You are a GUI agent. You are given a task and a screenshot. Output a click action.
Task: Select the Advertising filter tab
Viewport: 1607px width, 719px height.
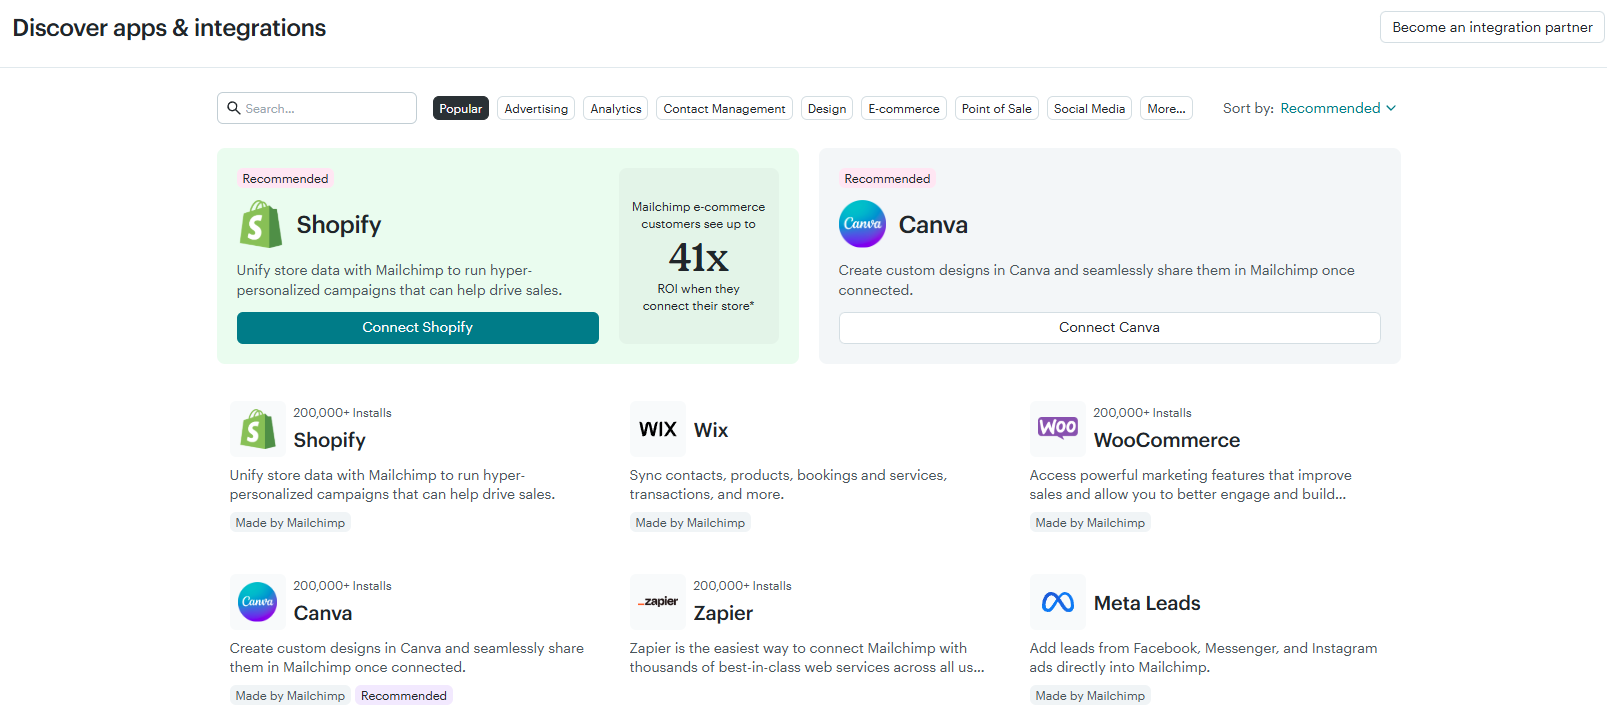[536, 108]
